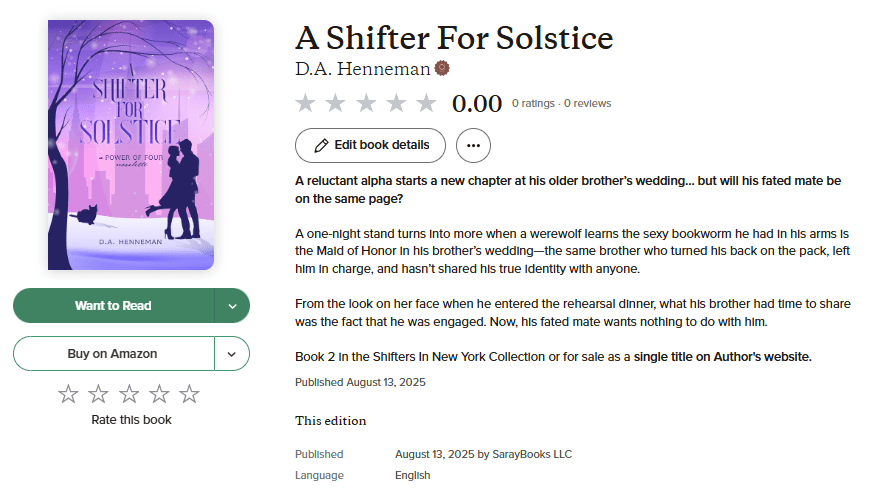Image resolution: width=872 pixels, height=494 pixels.
Task: Open the three-dots more options button
Action: click(473, 145)
